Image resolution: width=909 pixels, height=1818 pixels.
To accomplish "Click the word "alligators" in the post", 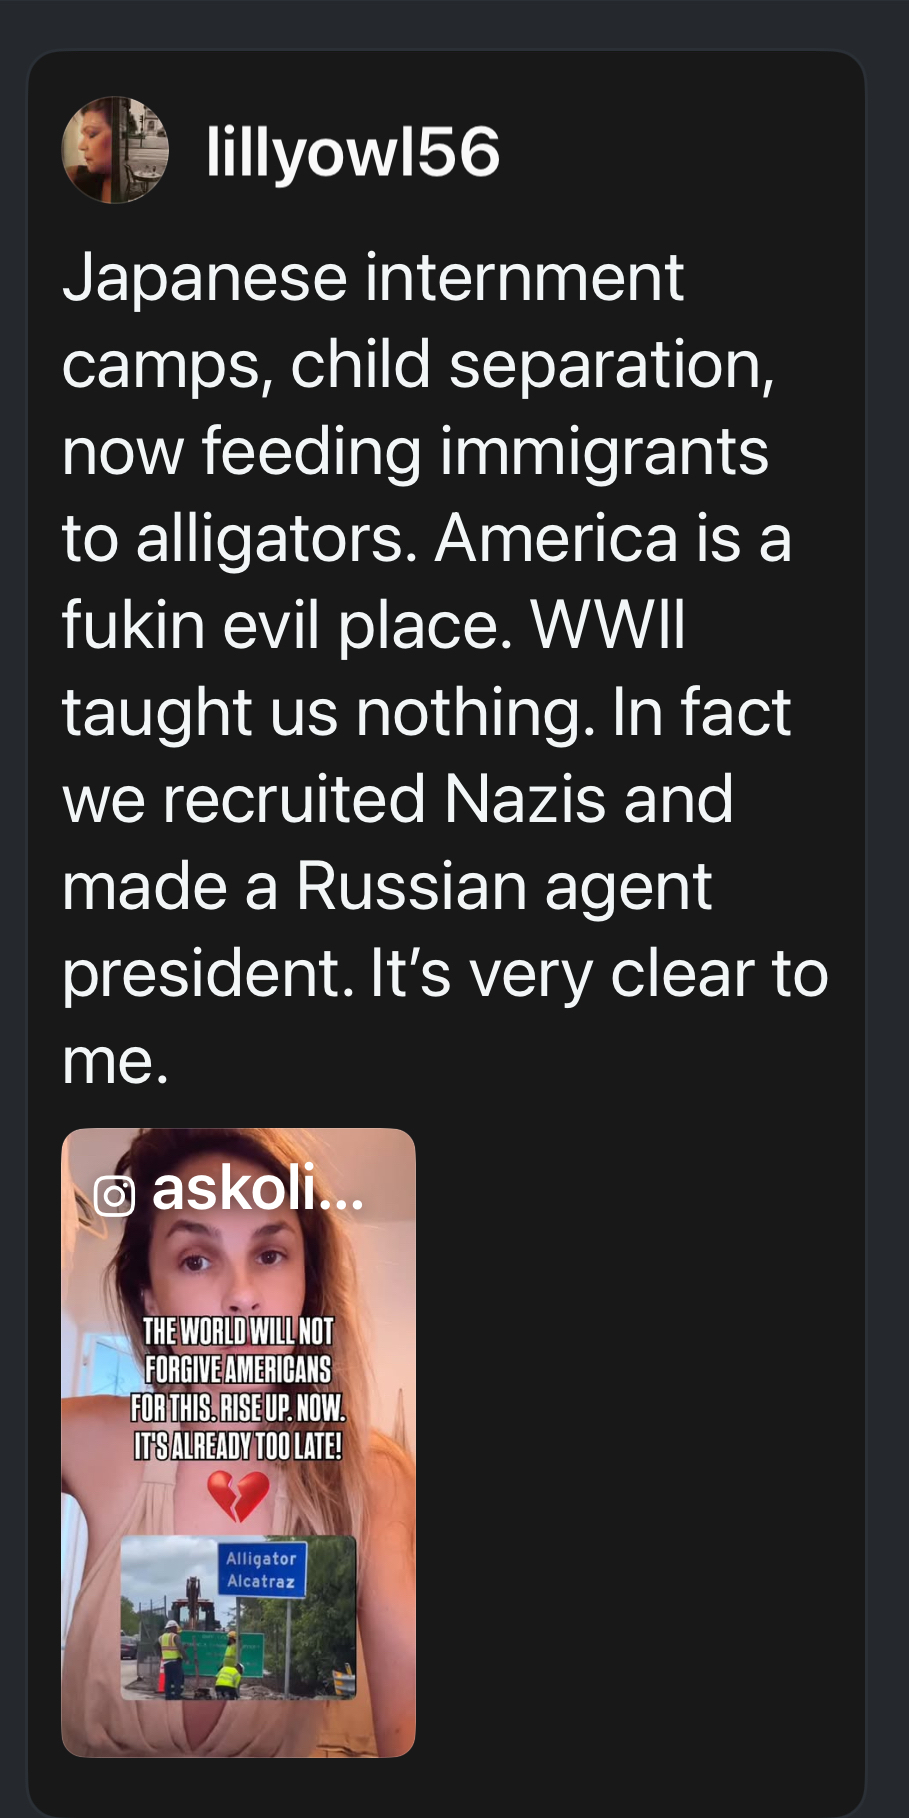I will (x=276, y=539).
